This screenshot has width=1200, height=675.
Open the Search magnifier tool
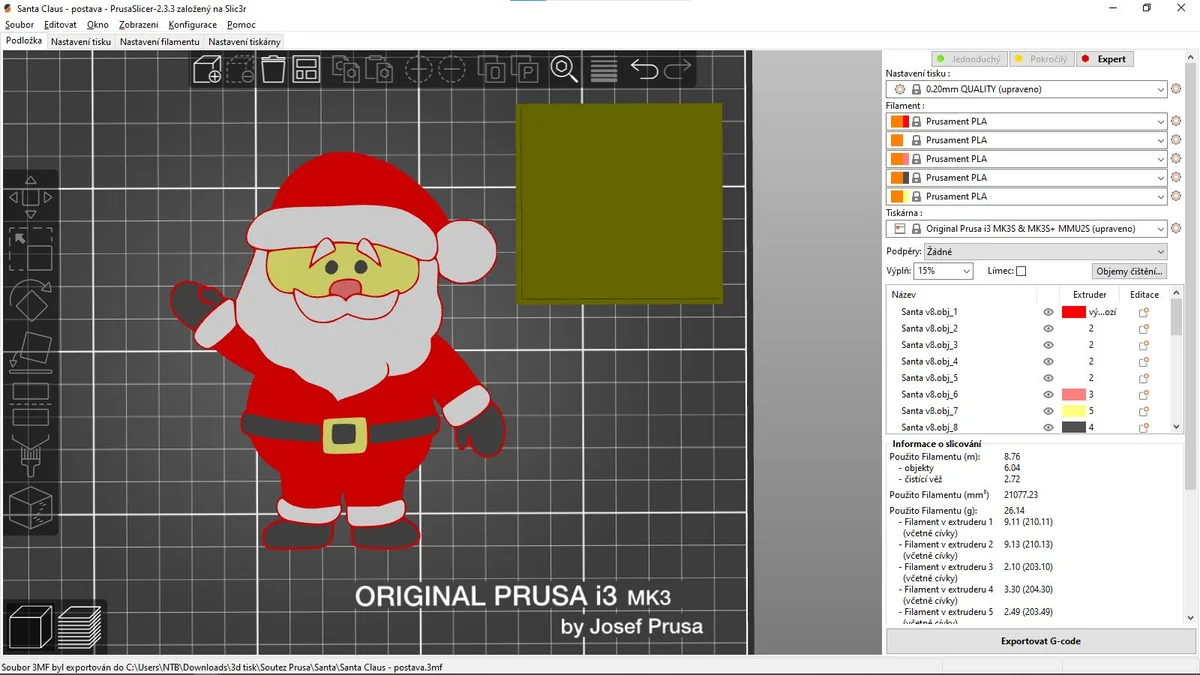click(x=564, y=69)
